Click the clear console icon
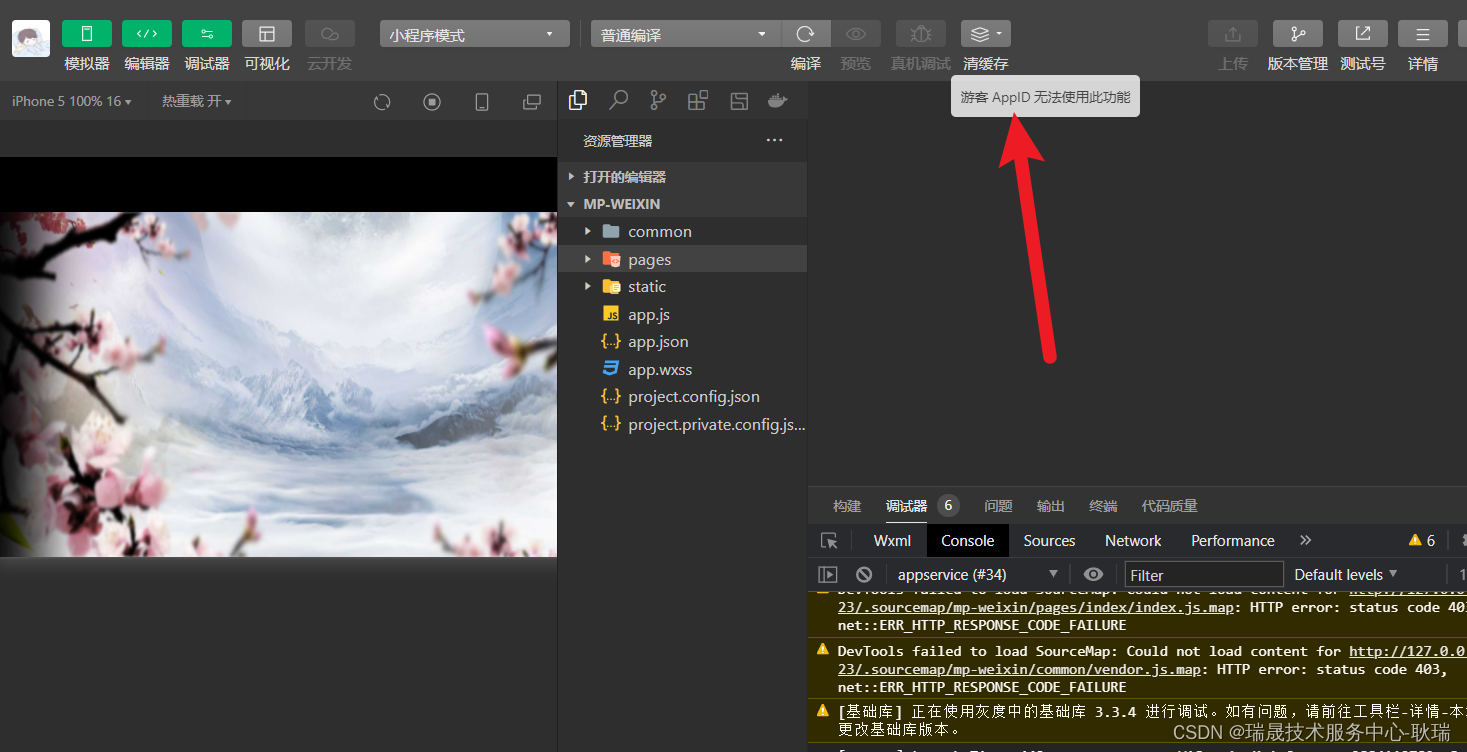This screenshot has width=1467, height=752. (x=864, y=574)
